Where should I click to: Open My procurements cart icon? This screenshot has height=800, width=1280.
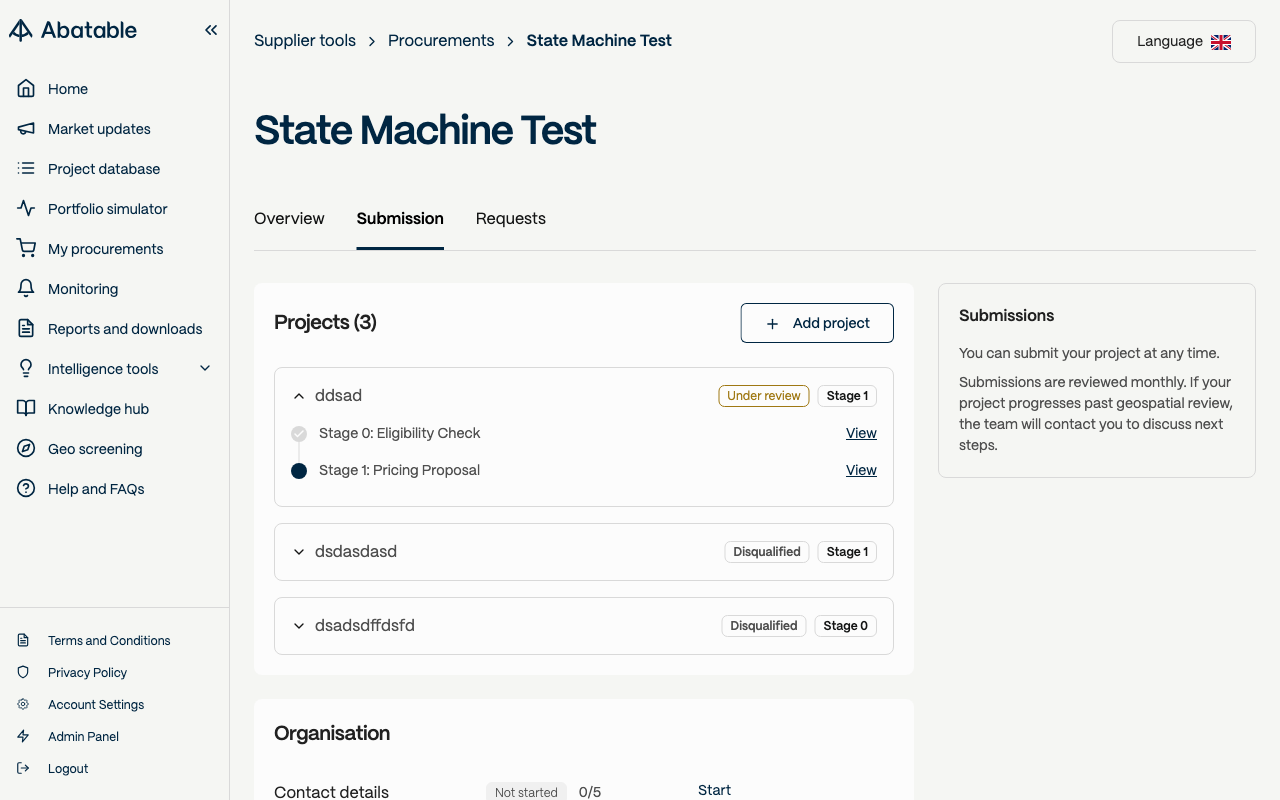click(x=26, y=249)
